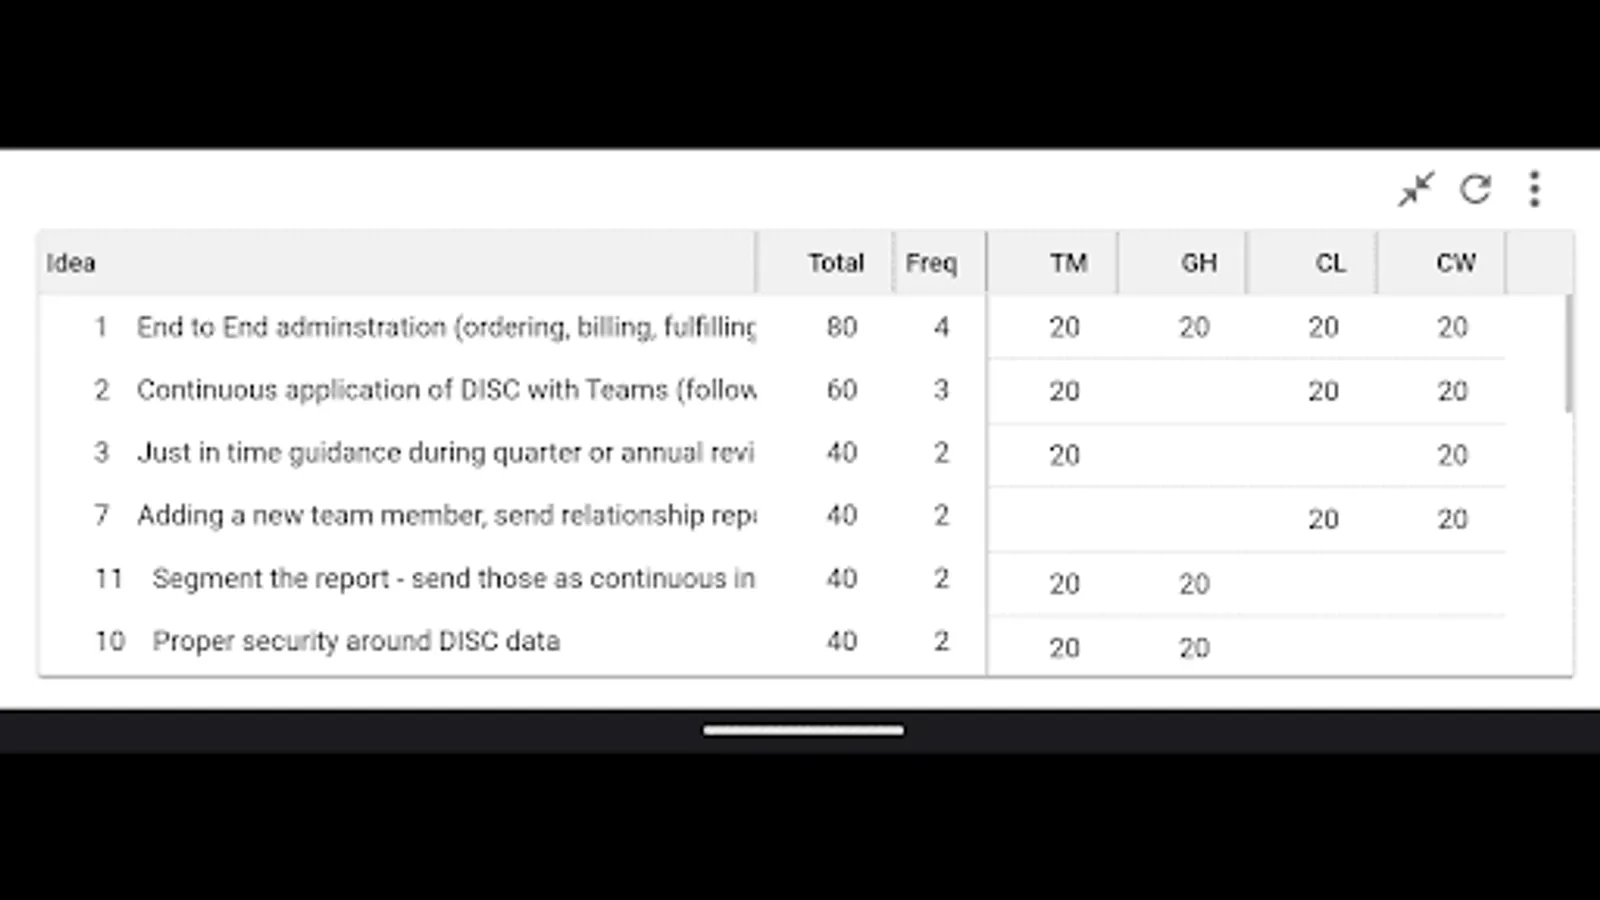Click the Total column header
Image resolution: width=1600 pixels, height=900 pixels.
(x=835, y=263)
